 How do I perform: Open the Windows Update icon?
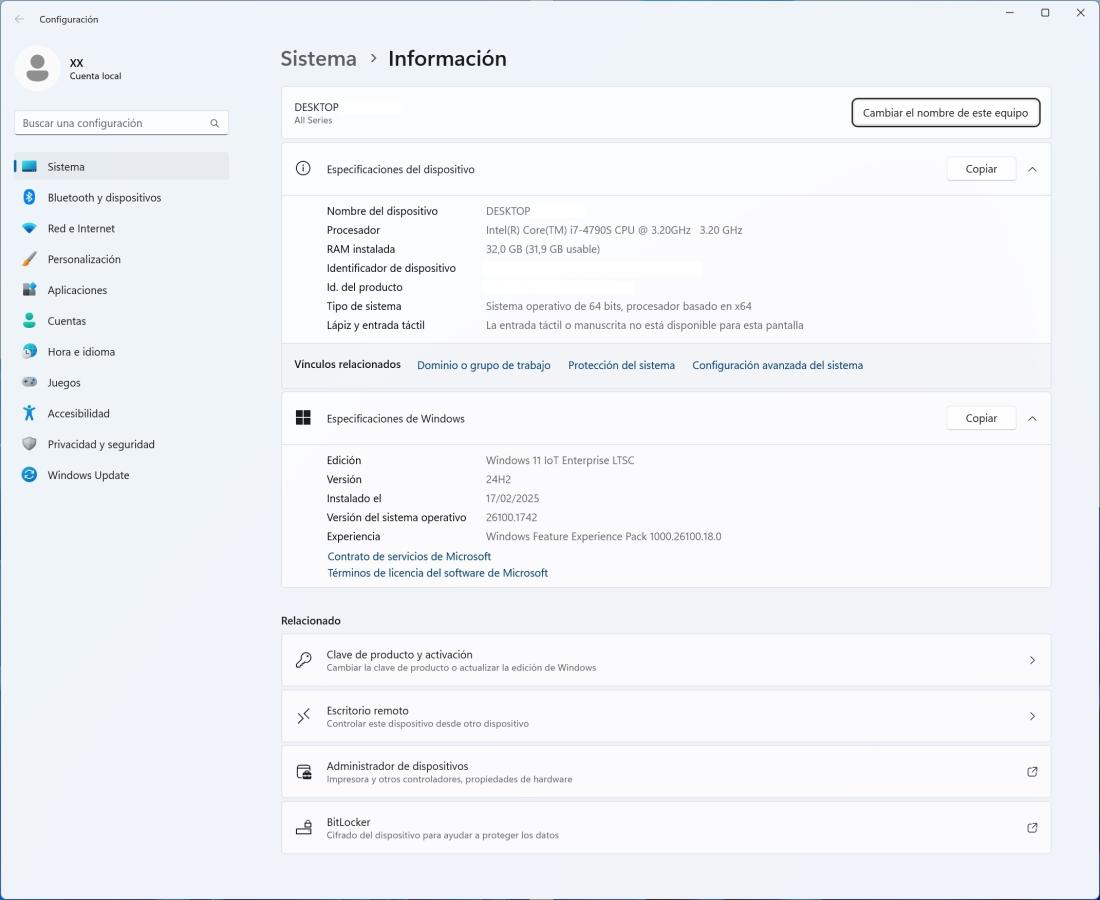tap(29, 476)
